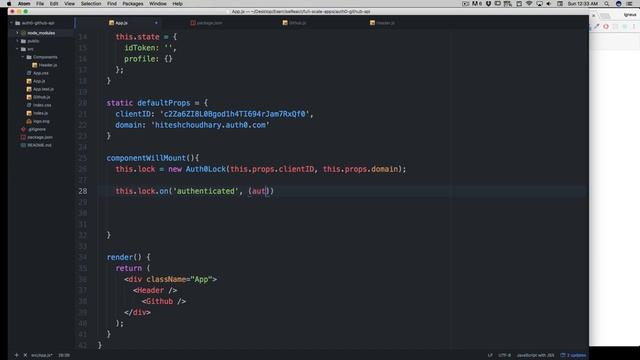Click the Siri icon in menu bar

618,4
